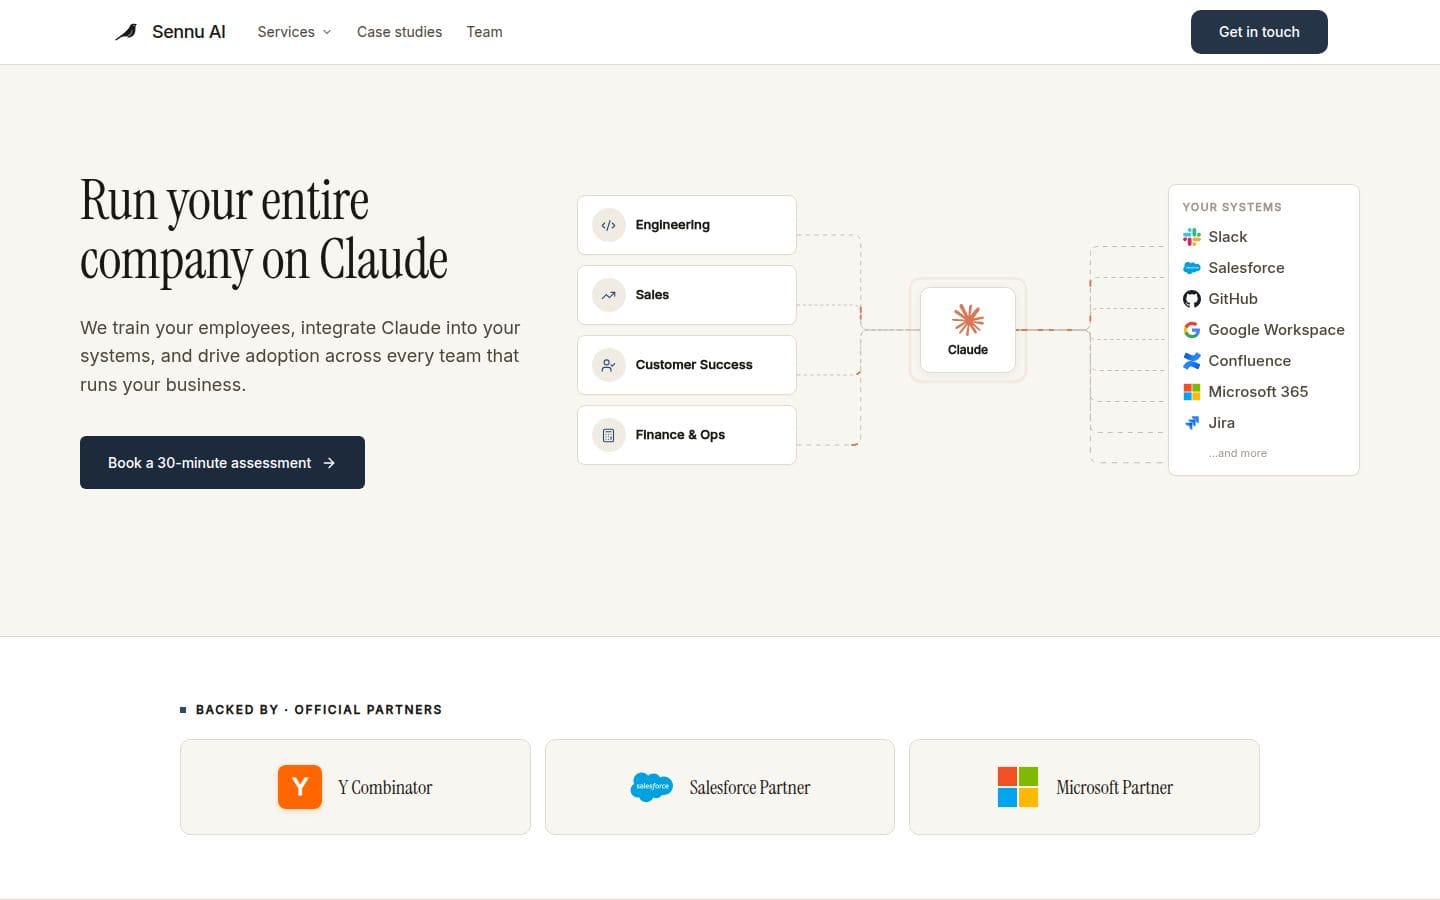Click the Slack label in systems list
The height and width of the screenshot is (900, 1440).
pos(1228,237)
